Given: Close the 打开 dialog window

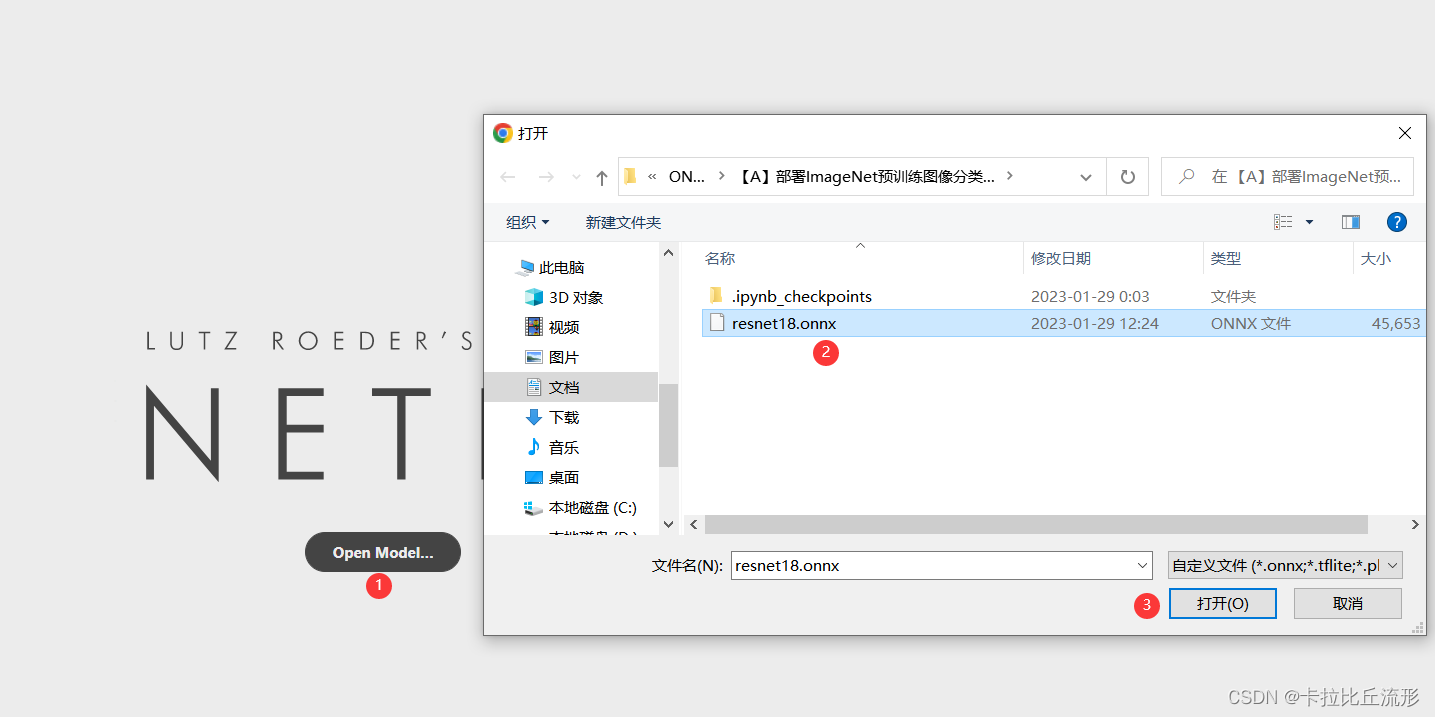Looking at the screenshot, I should coord(1404,133).
